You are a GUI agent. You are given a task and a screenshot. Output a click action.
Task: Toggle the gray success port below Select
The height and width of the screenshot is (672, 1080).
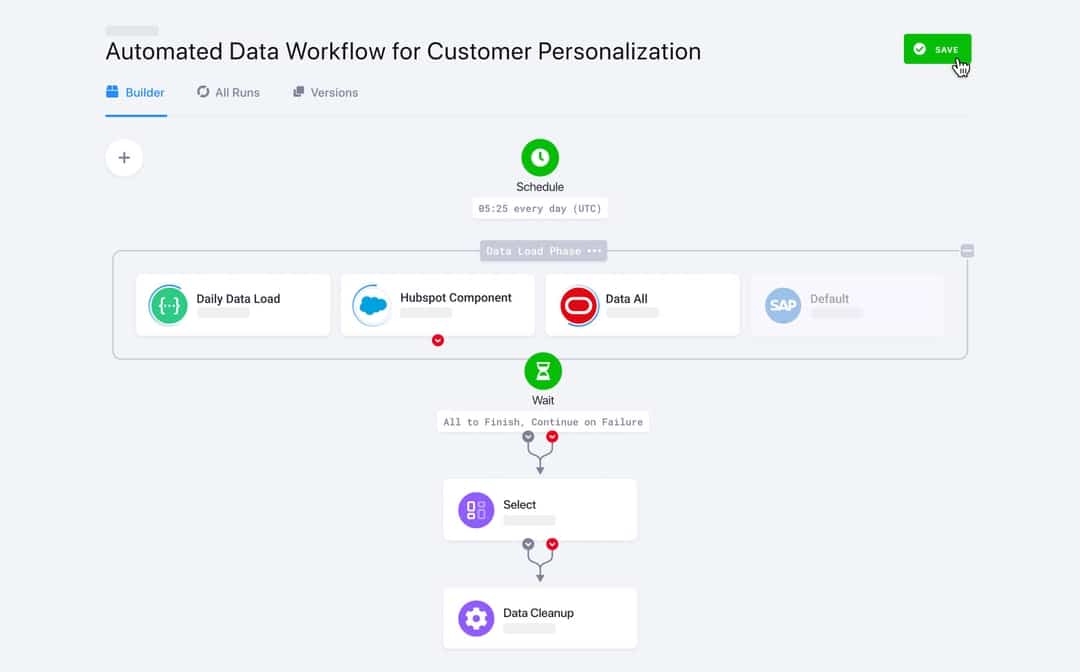pyautogui.click(x=527, y=544)
